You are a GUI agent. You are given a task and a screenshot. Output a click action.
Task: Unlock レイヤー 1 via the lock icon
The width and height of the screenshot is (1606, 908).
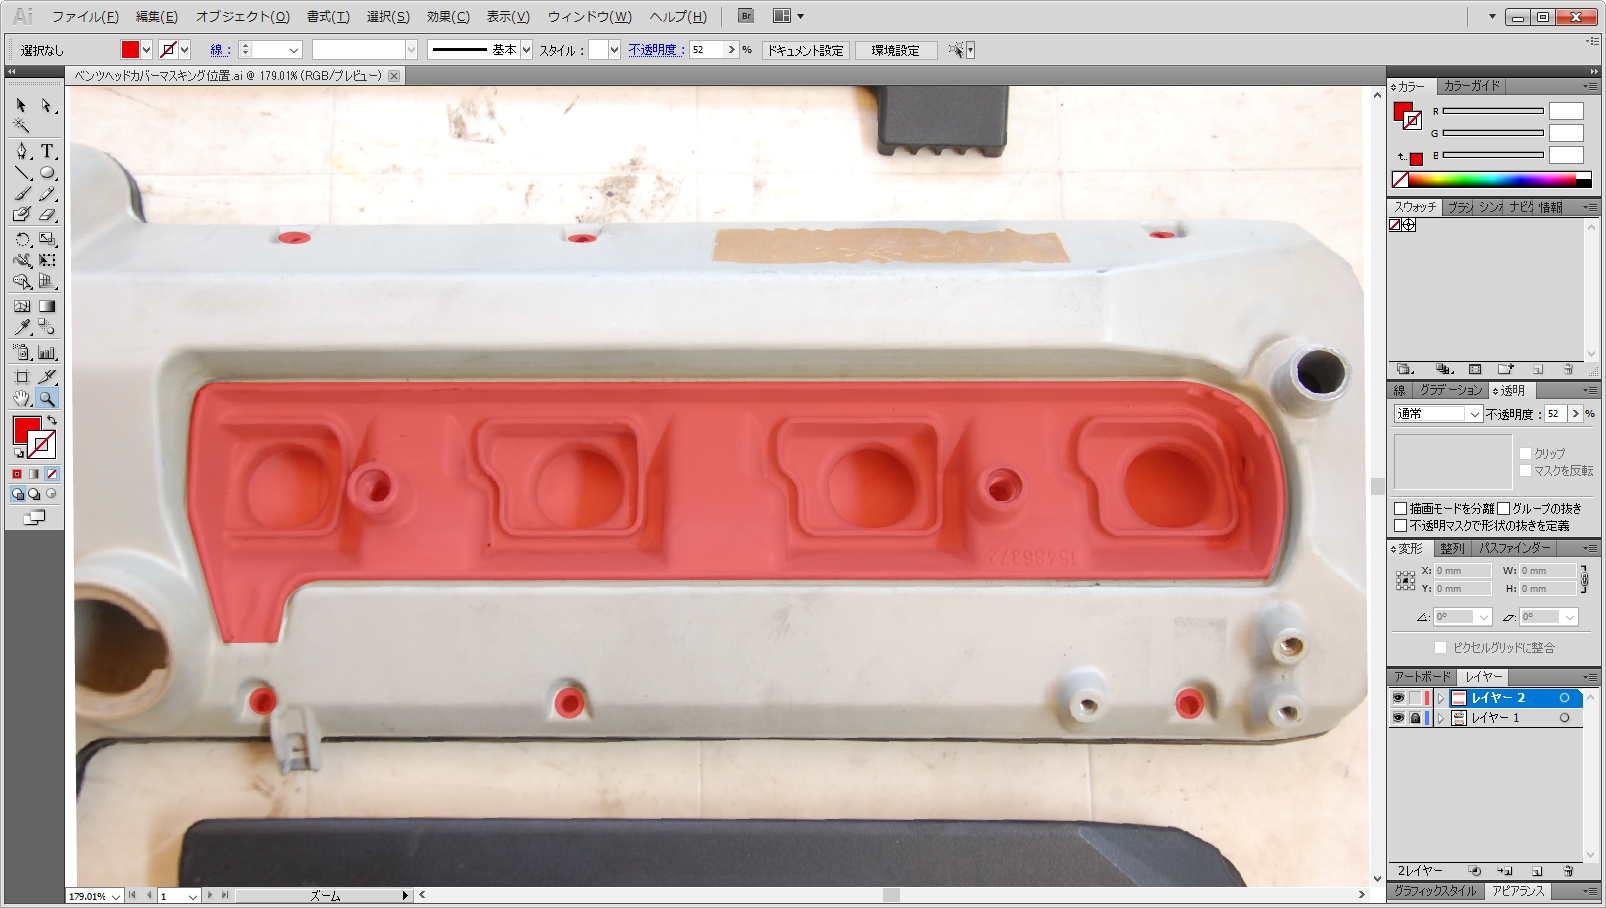(1415, 718)
